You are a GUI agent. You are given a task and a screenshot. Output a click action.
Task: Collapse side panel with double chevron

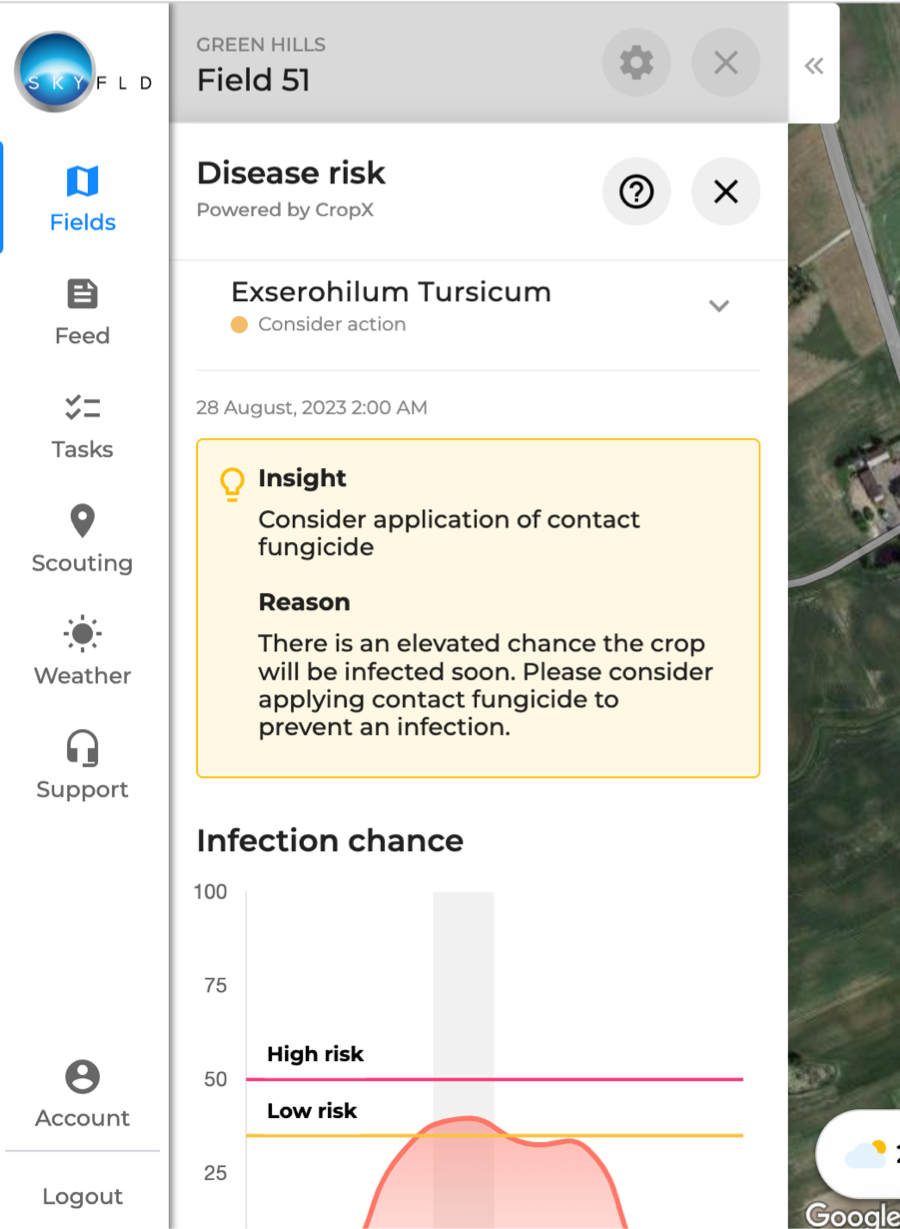coord(814,66)
